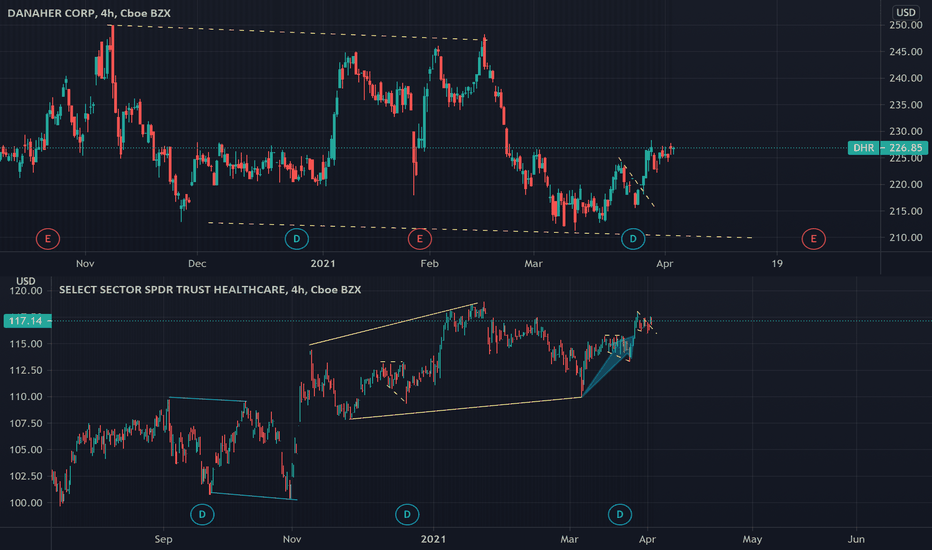Screen dimensions: 932x550
Task: Select the yellow lower channel line on healthcare chart
Action: click(466, 408)
